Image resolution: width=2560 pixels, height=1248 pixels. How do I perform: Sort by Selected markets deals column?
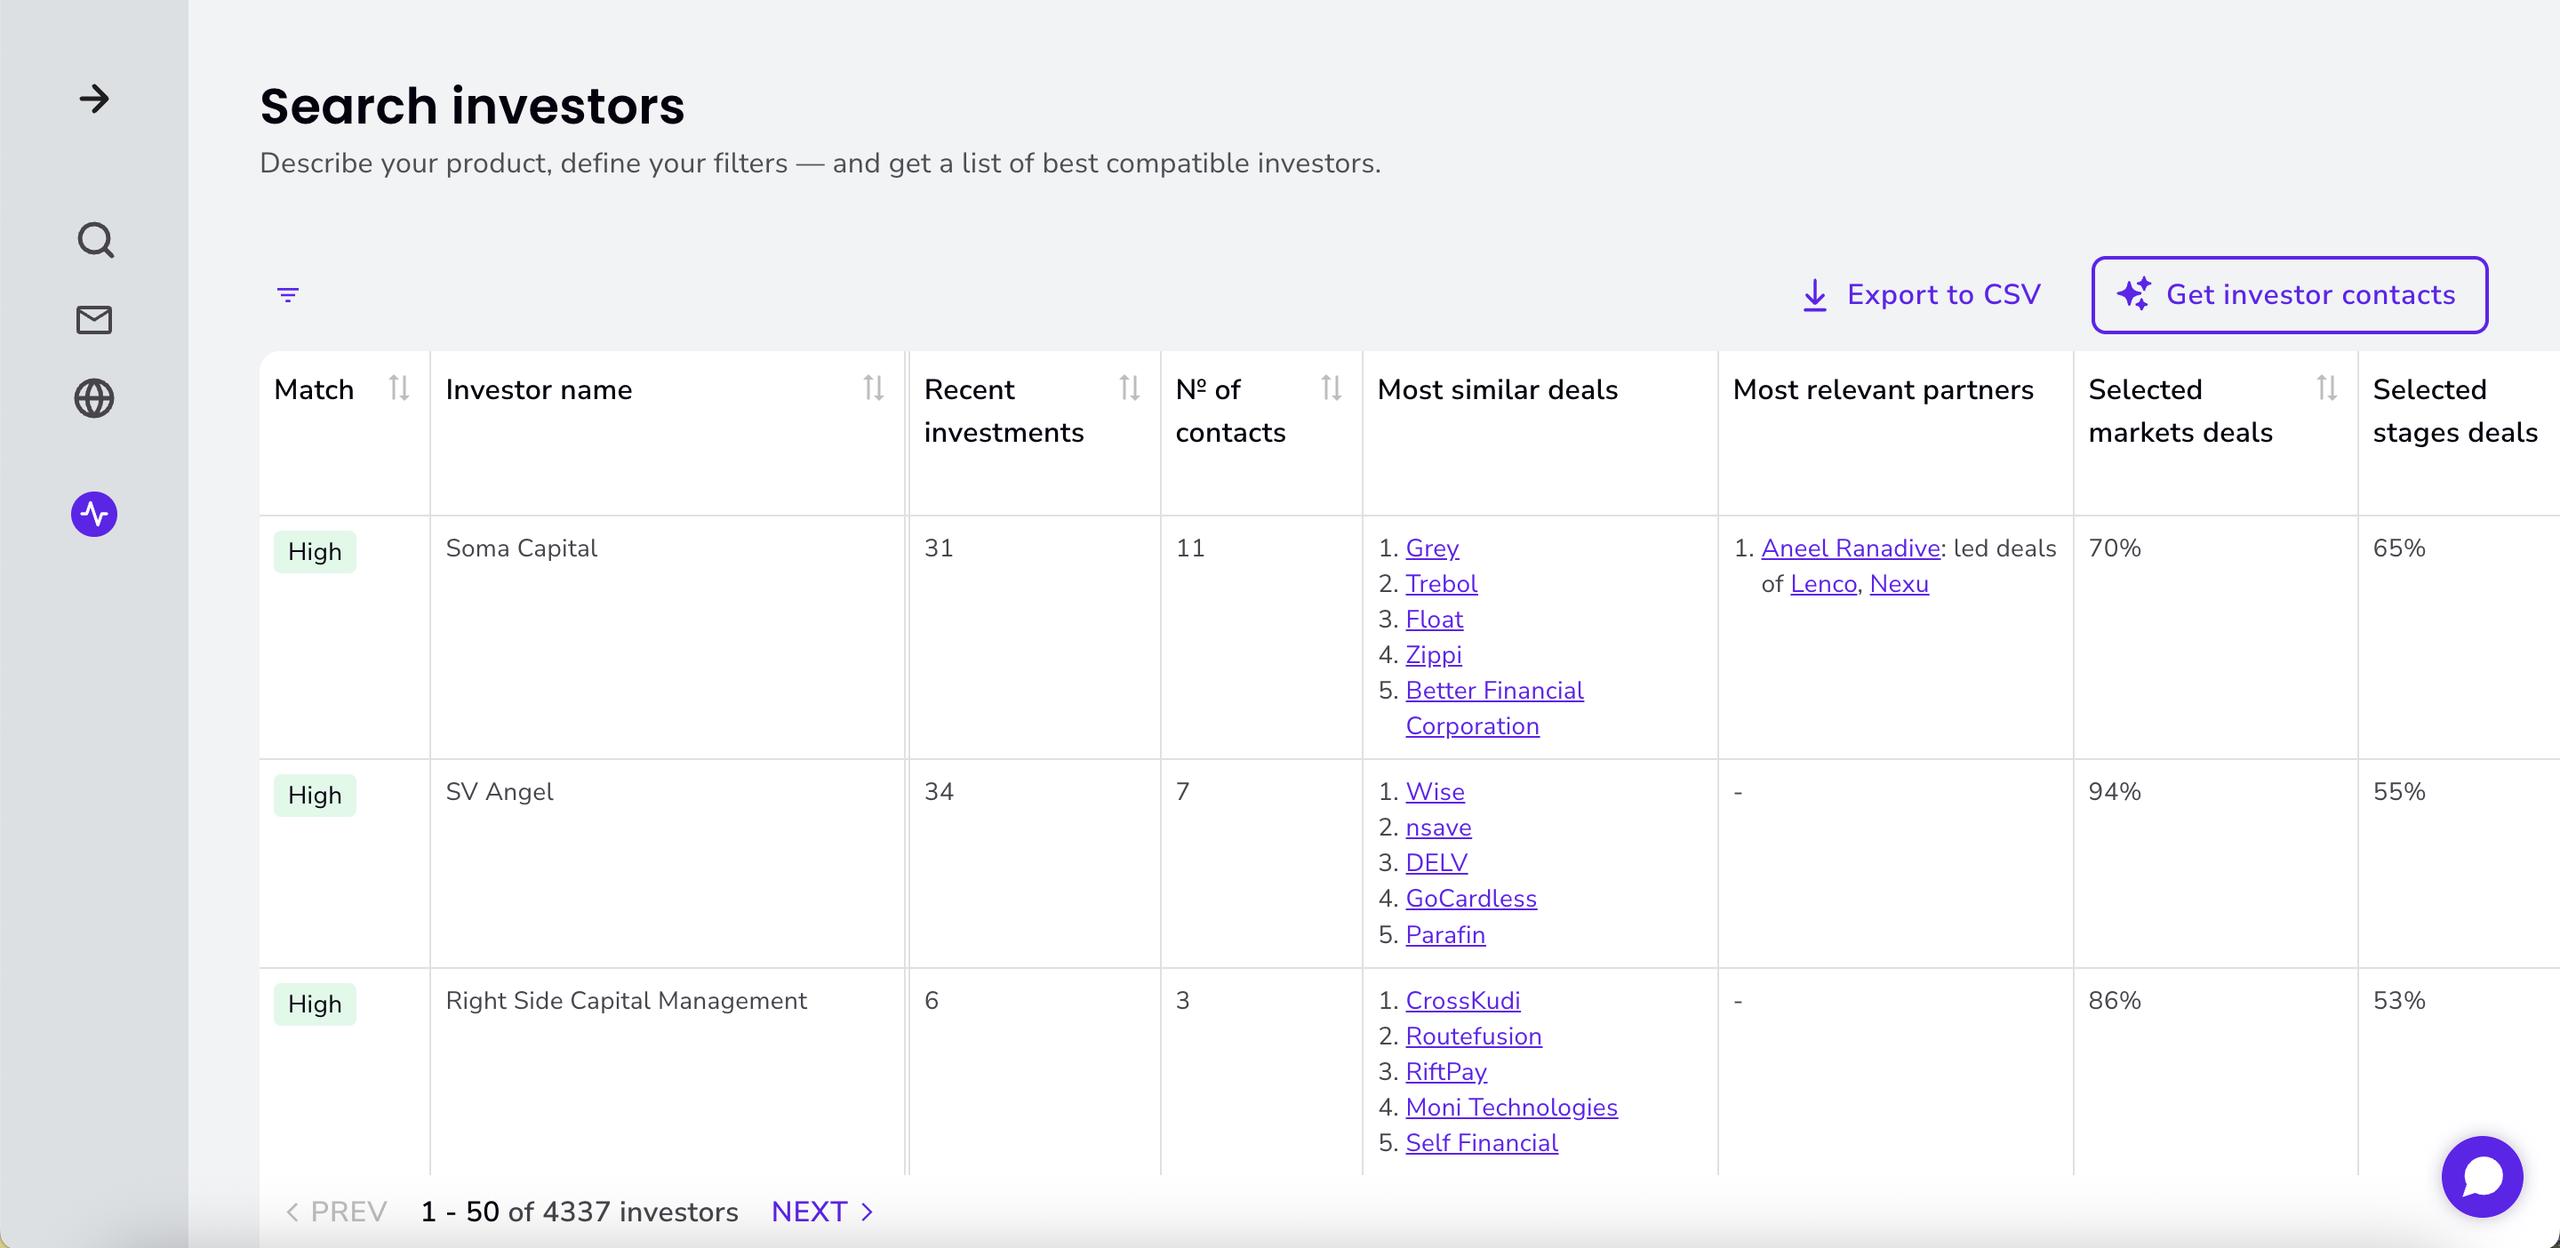(2326, 388)
